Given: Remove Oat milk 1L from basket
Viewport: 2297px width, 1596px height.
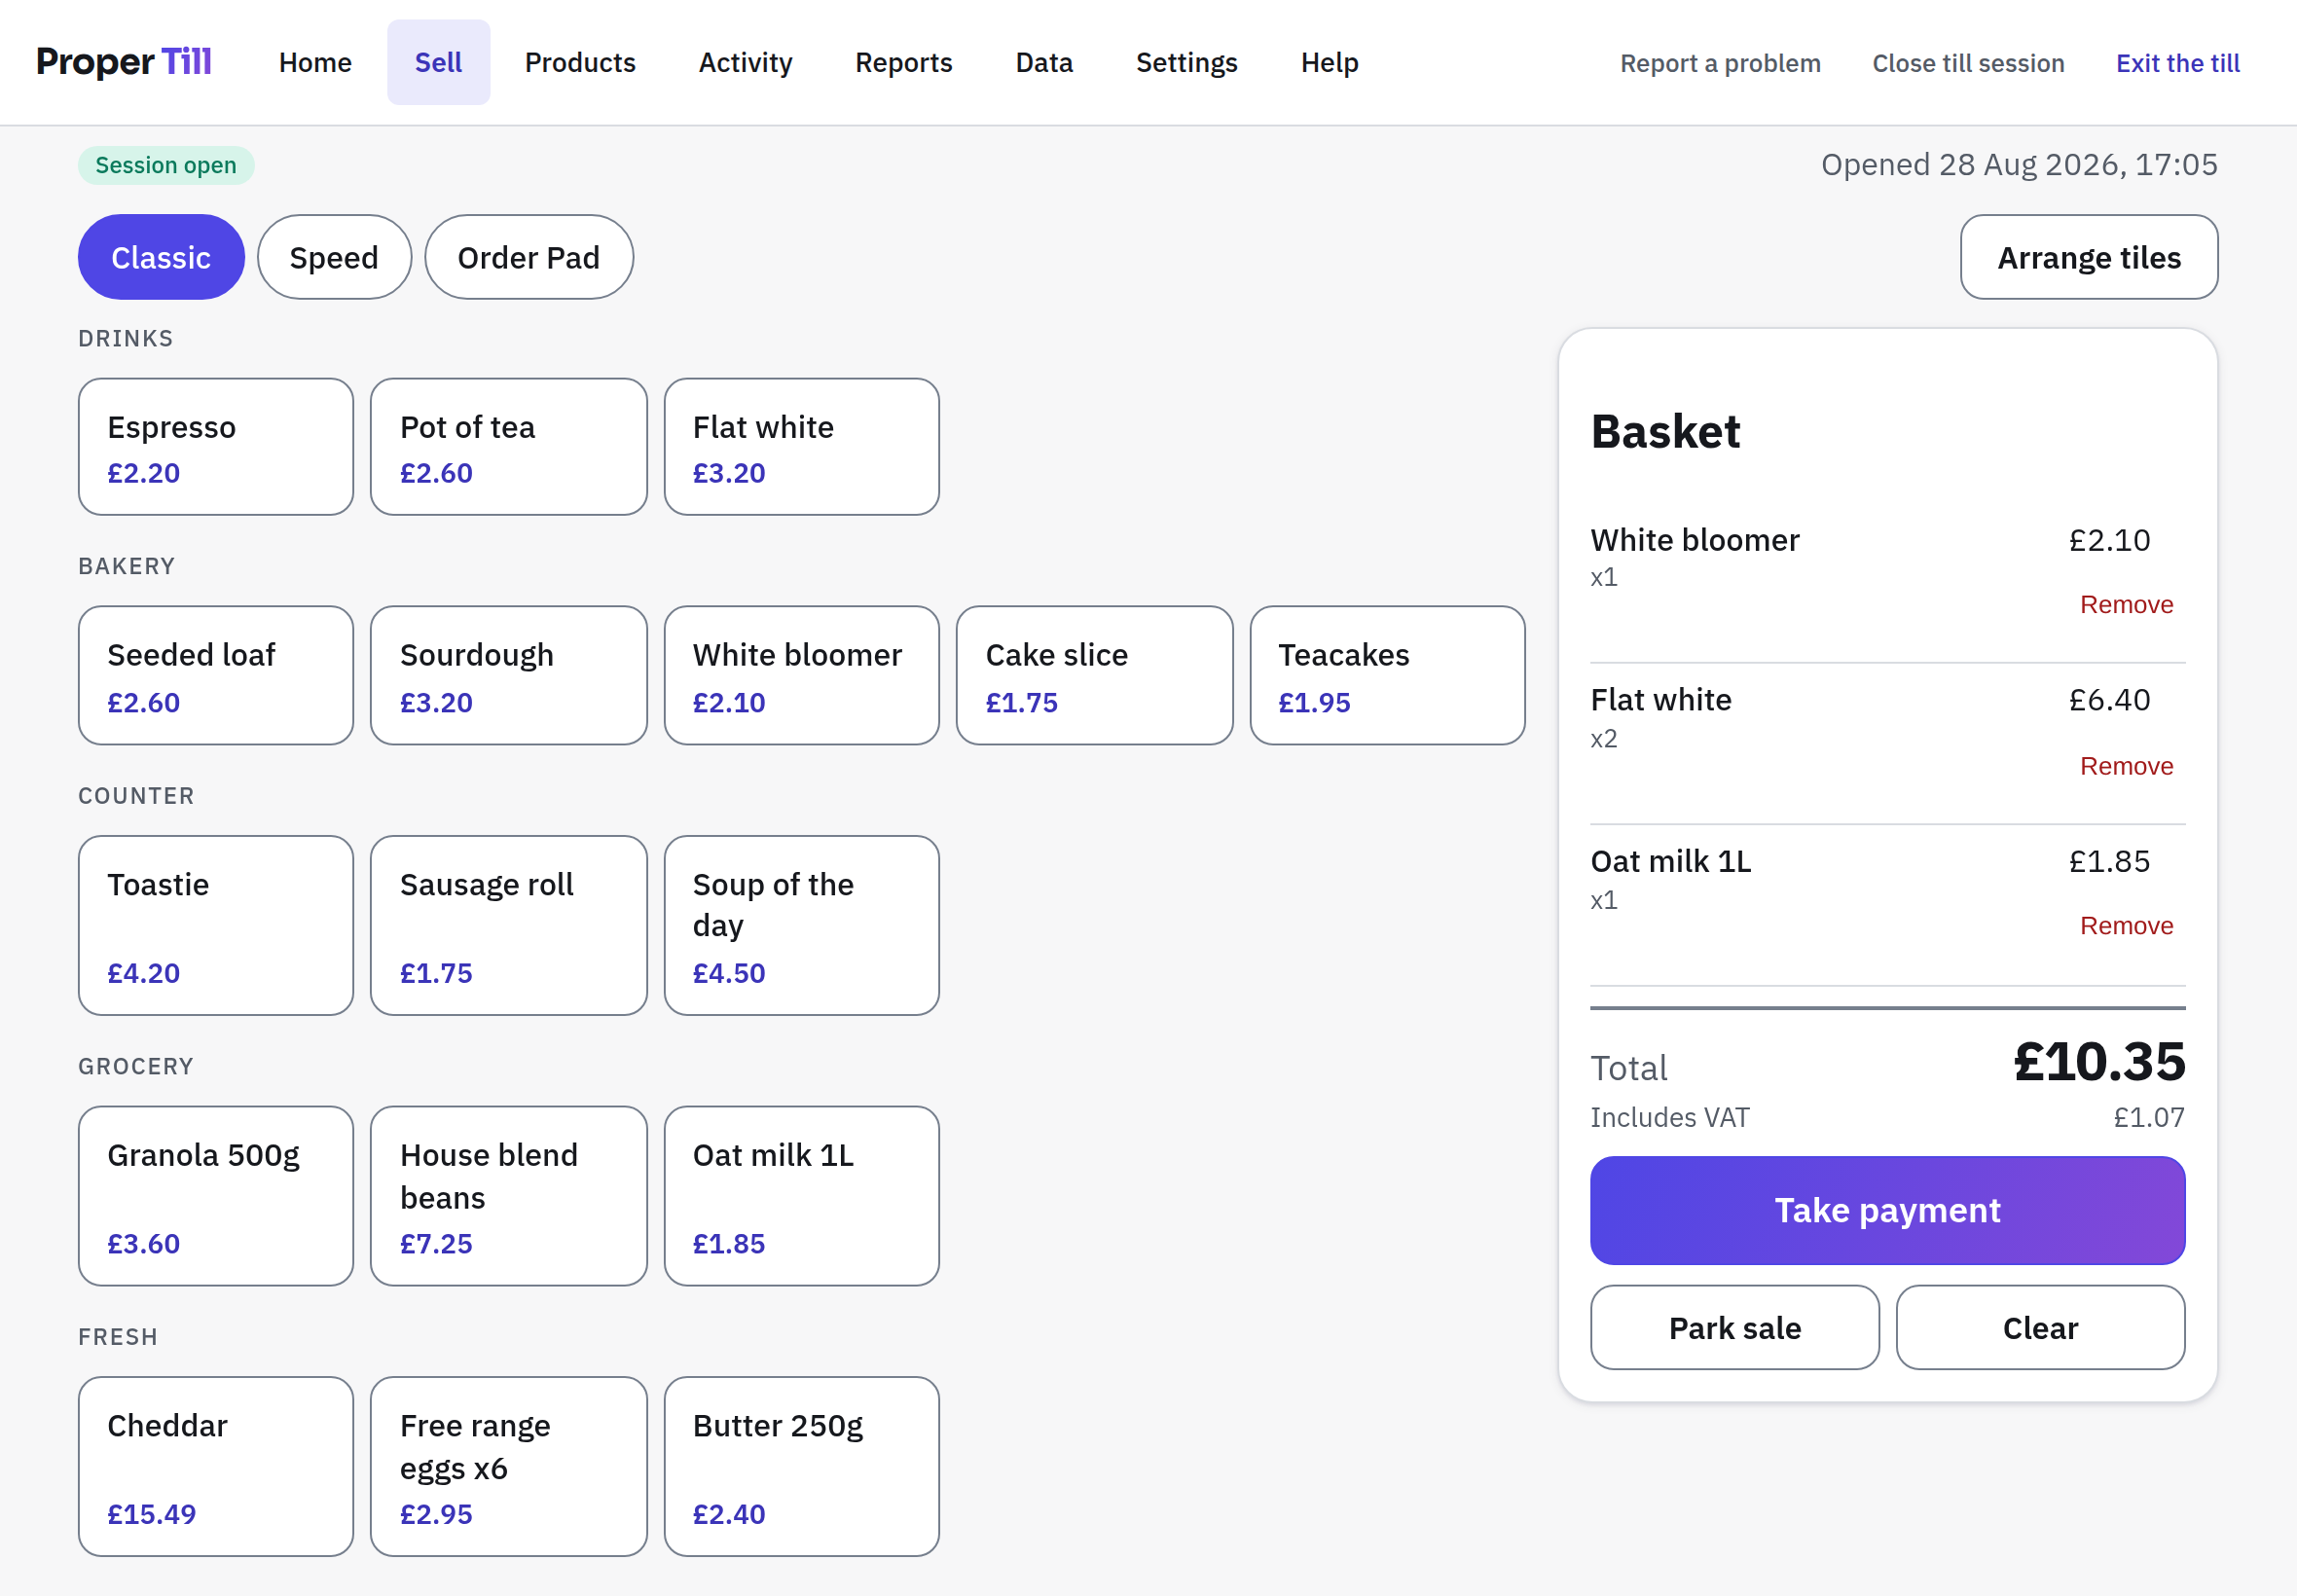Looking at the screenshot, I should [x=2126, y=926].
